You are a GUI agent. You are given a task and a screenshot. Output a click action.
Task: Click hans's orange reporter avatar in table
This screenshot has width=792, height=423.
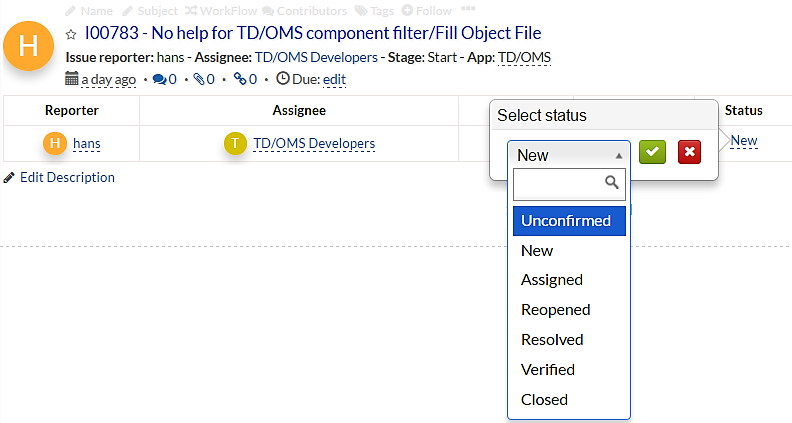[x=55, y=143]
